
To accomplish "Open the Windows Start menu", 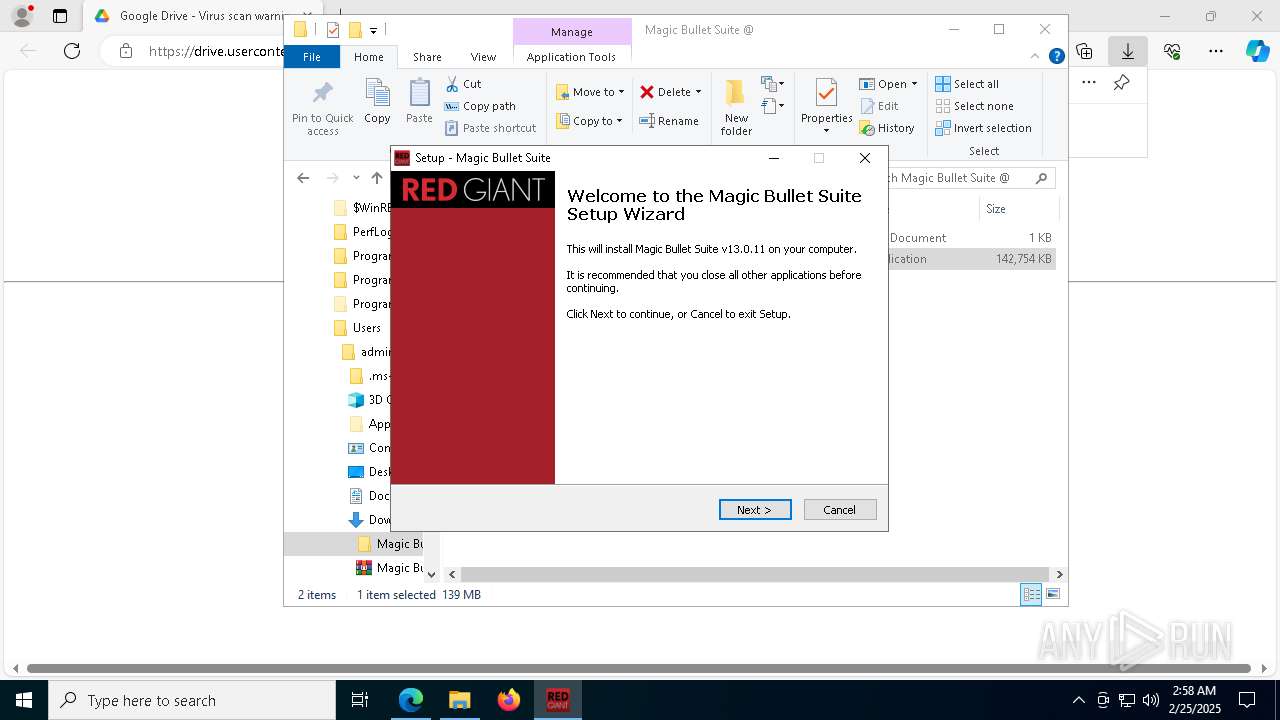I will coord(24,700).
